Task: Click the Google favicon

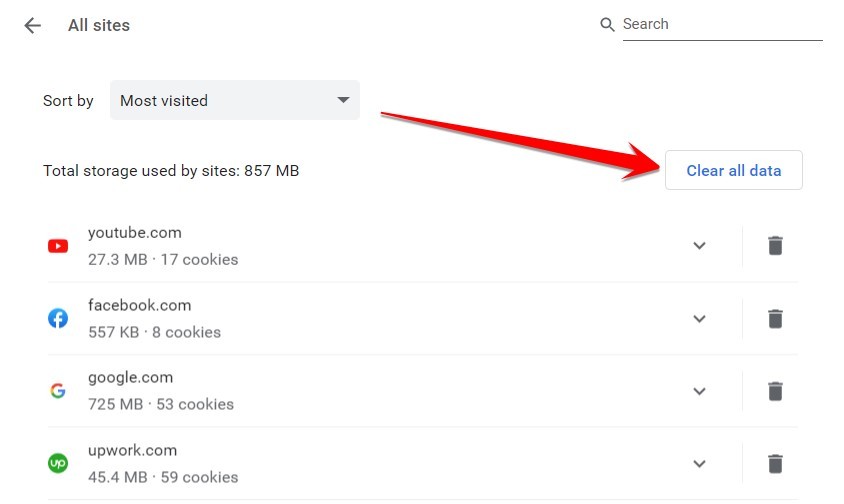Action: [x=58, y=390]
